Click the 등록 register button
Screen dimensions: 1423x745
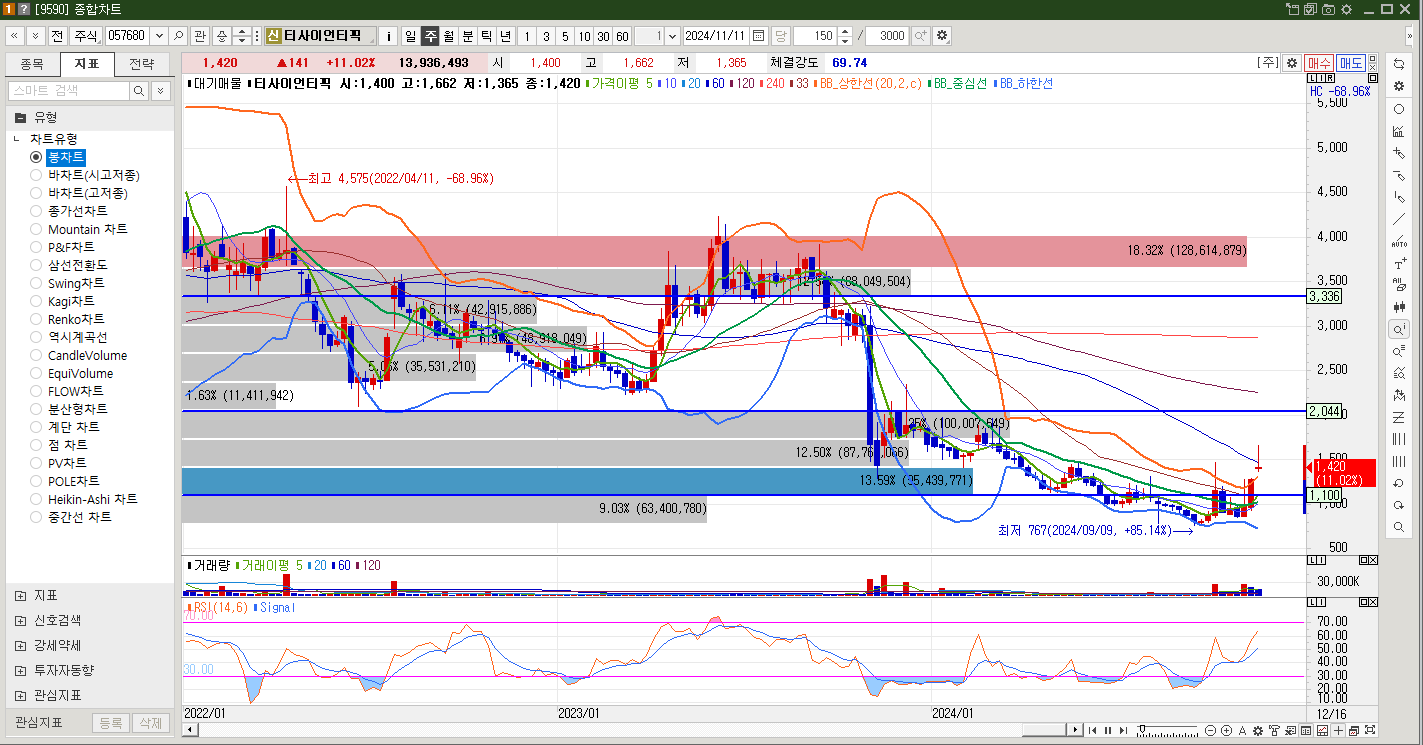pos(110,723)
